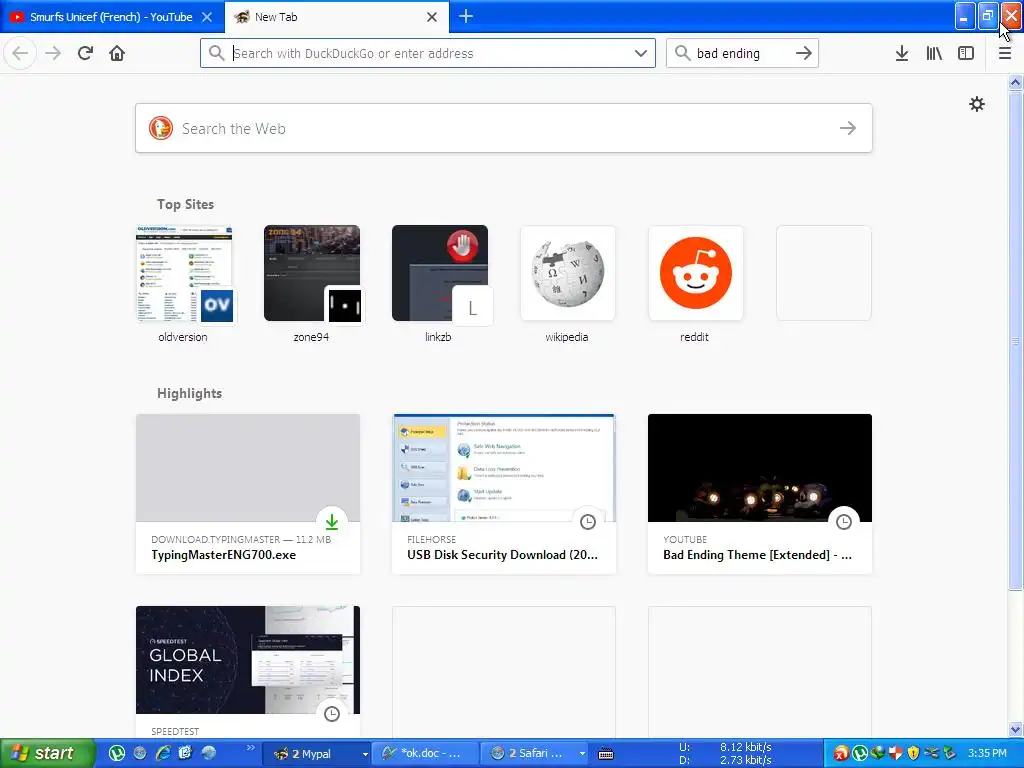The width and height of the screenshot is (1024, 768).
Task: Click the history clock on Bad Ending Theme card
Action: tap(844, 521)
